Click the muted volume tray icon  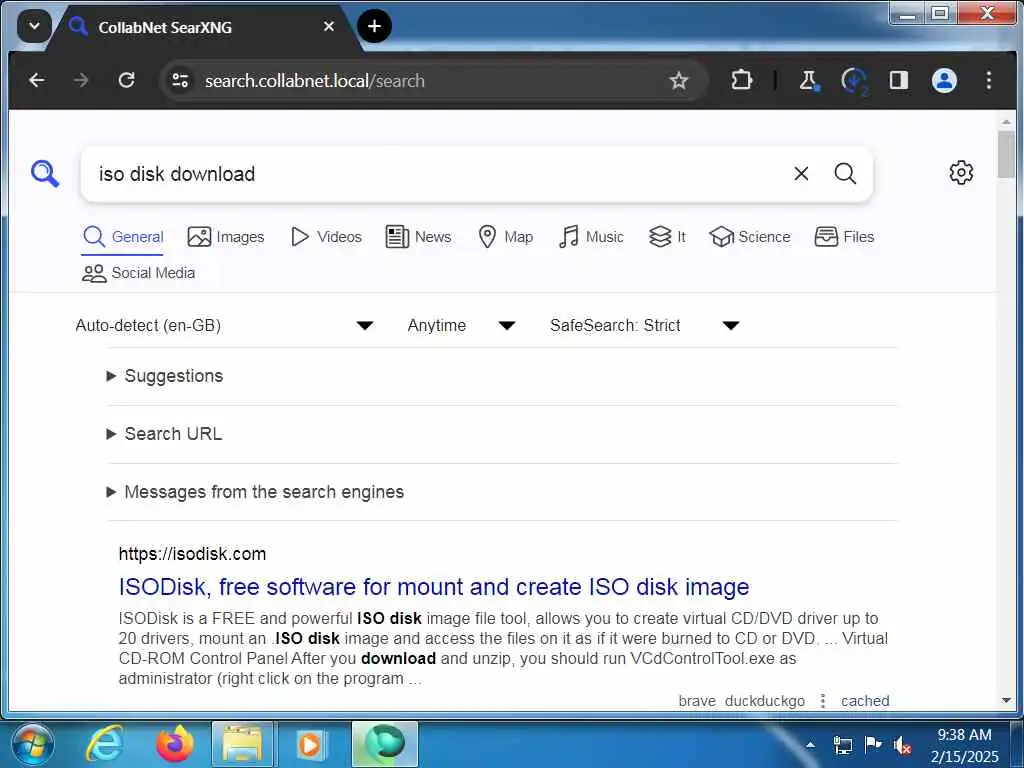903,745
